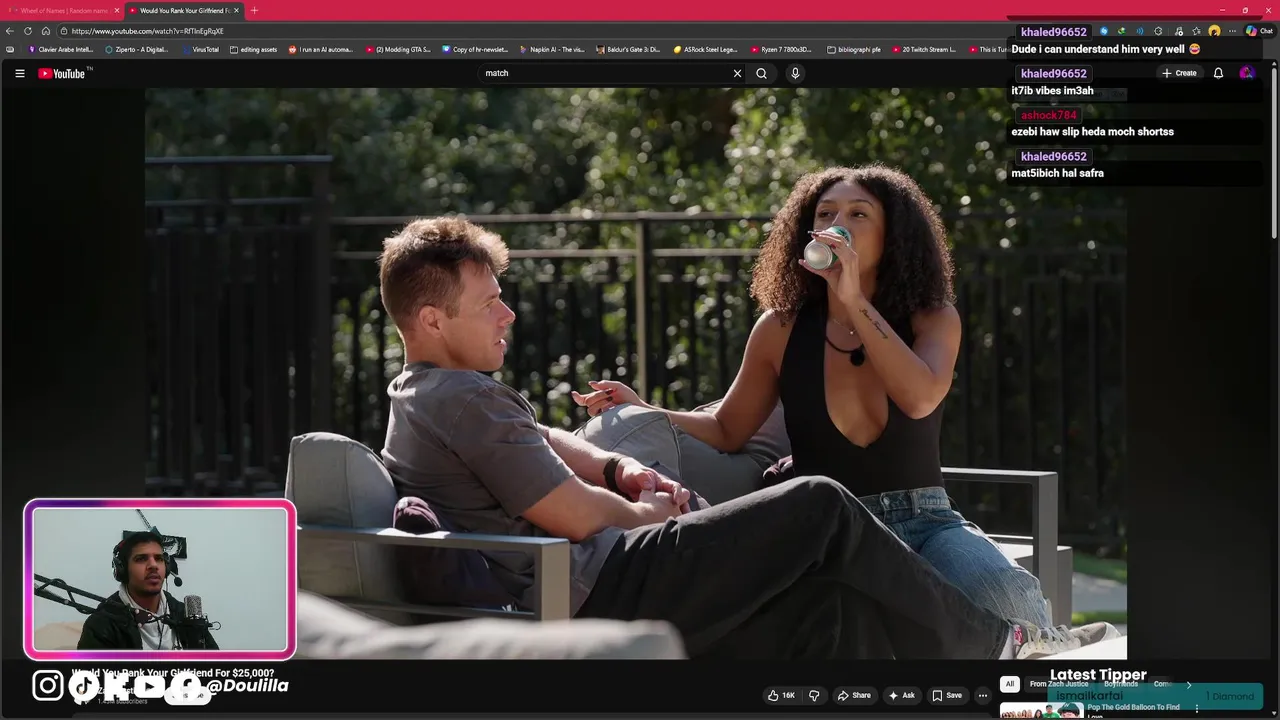1280x720 pixels.
Task: Show more filter chips with arrow
Action: (1188, 684)
